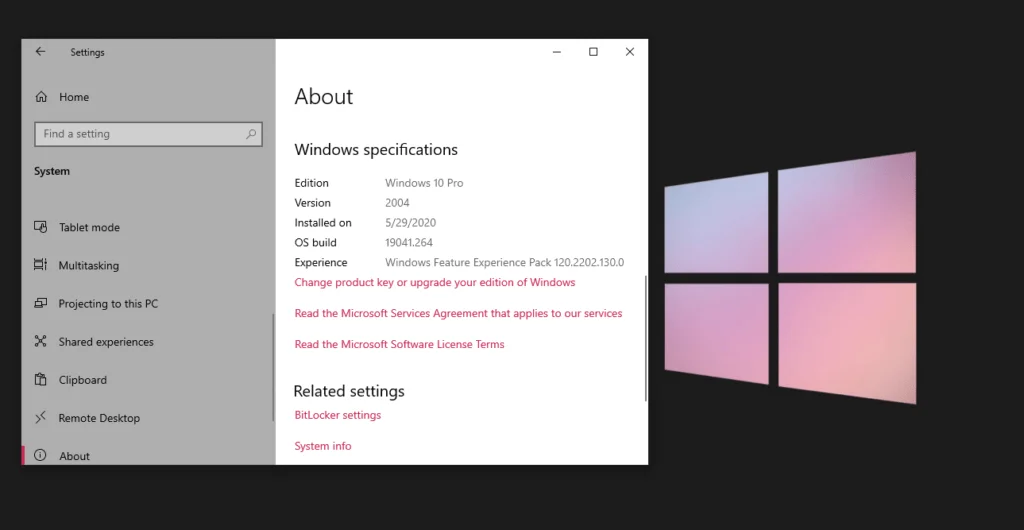Select OS build '19041.264' text
Image resolution: width=1024 pixels, height=530 pixels.
(x=409, y=243)
